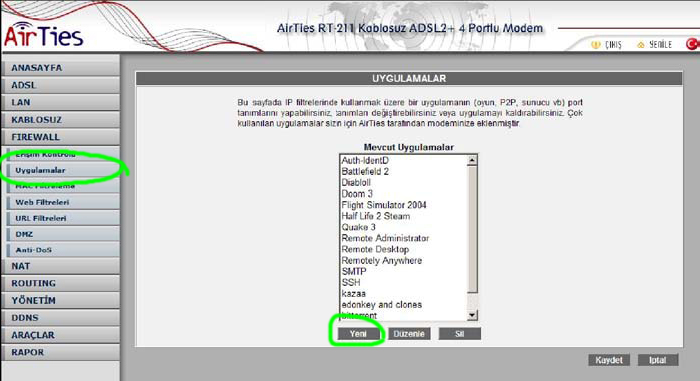This screenshot has height=381, width=700.
Task: Select the Uygulamalar submenu item
Action: (63, 170)
